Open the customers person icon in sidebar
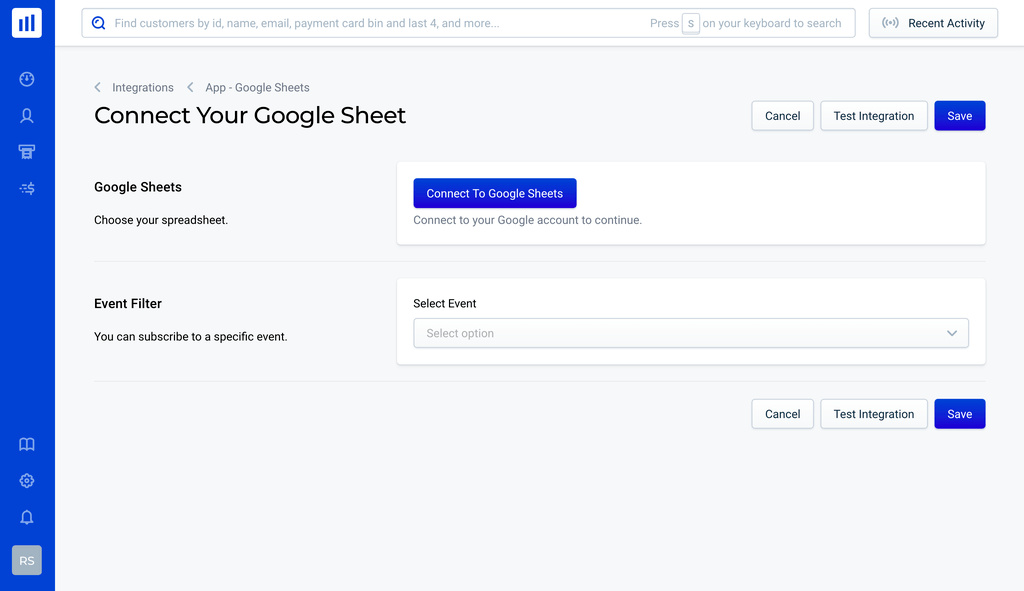The image size is (1024, 591). pyautogui.click(x=27, y=116)
